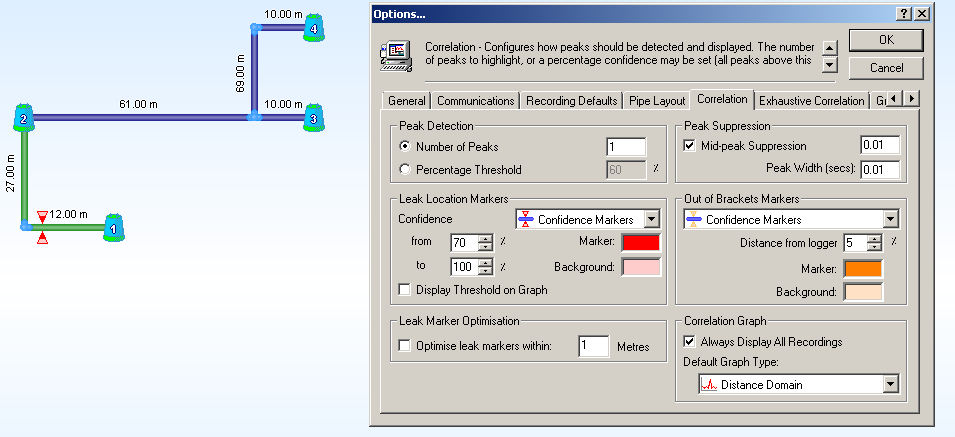Click the Options dialog help question mark
Screen dimensions: 955x437
click(x=906, y=13)
